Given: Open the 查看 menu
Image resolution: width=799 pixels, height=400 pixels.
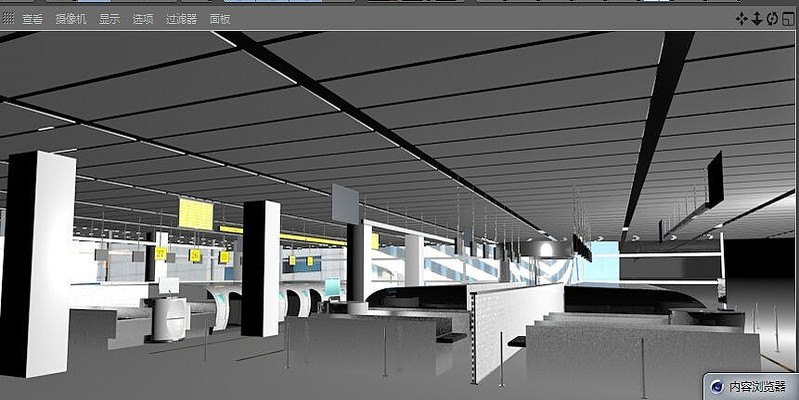Looking at the screenshot, I should (33, 19).
